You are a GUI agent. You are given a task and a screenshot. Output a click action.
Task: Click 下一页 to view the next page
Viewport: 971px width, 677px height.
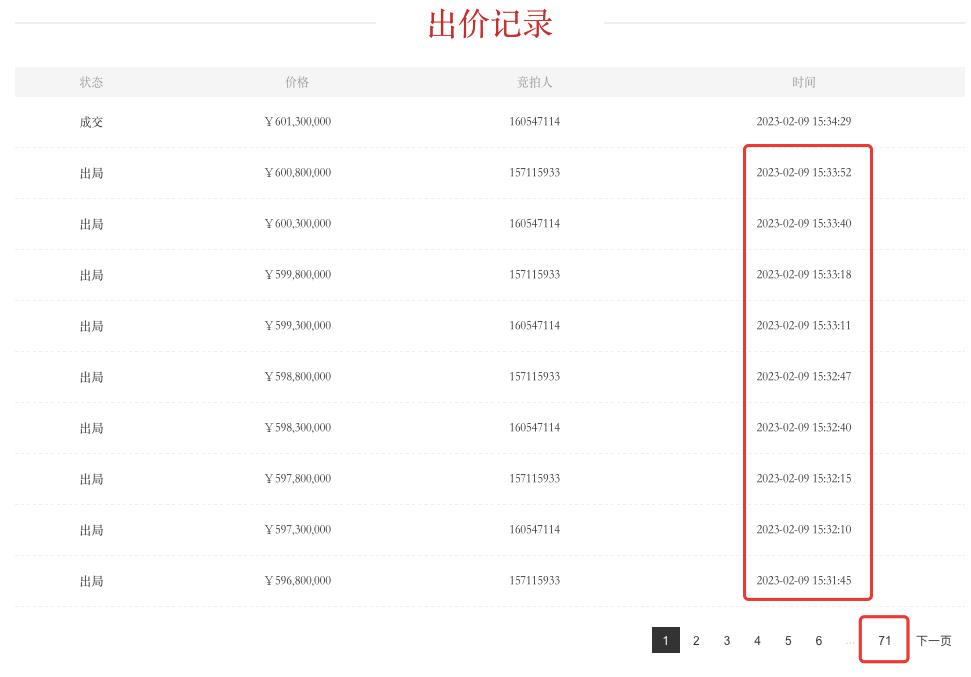point(933,640)
